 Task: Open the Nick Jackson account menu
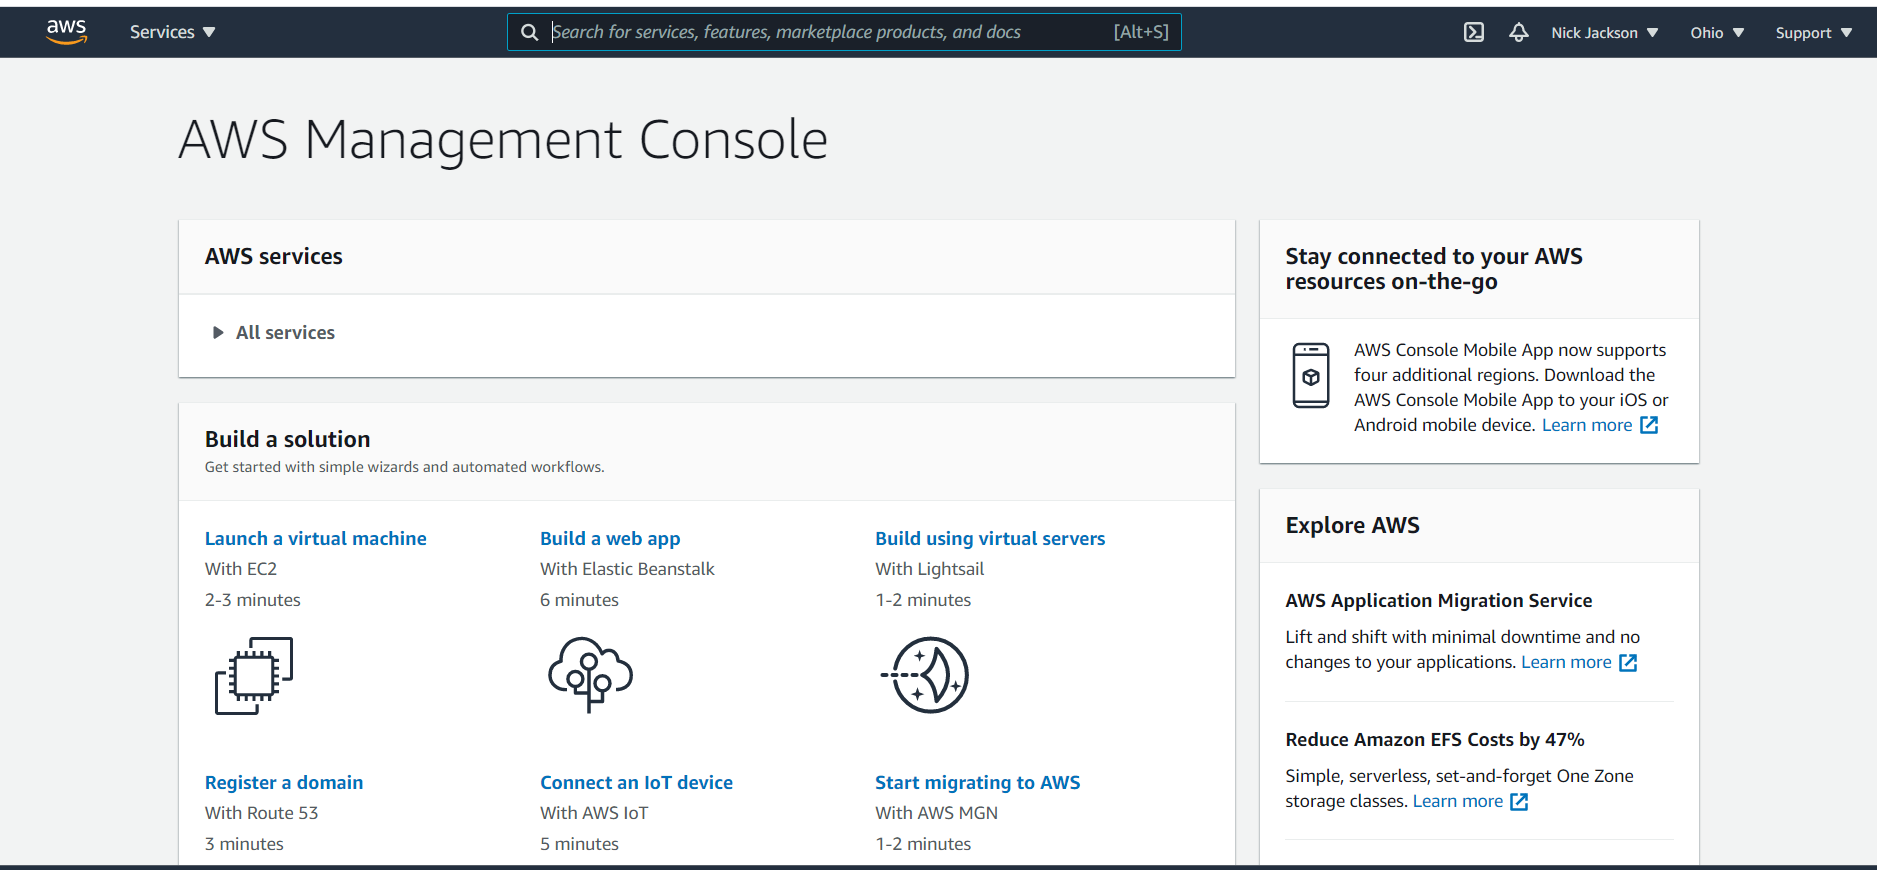(1604, 33)
